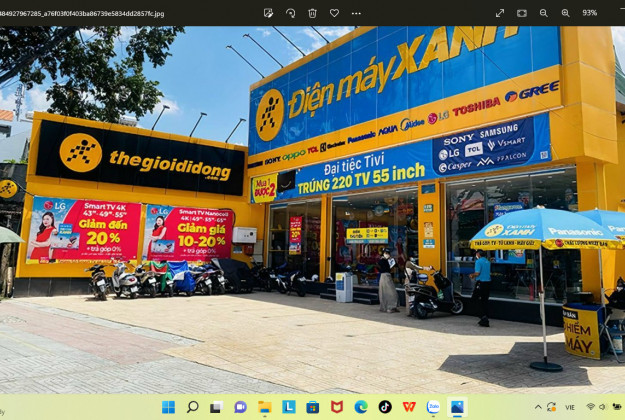Enter full screen with the diagonal arrows icon
Viewport: 625px width, 420px height.
point(500,13)
